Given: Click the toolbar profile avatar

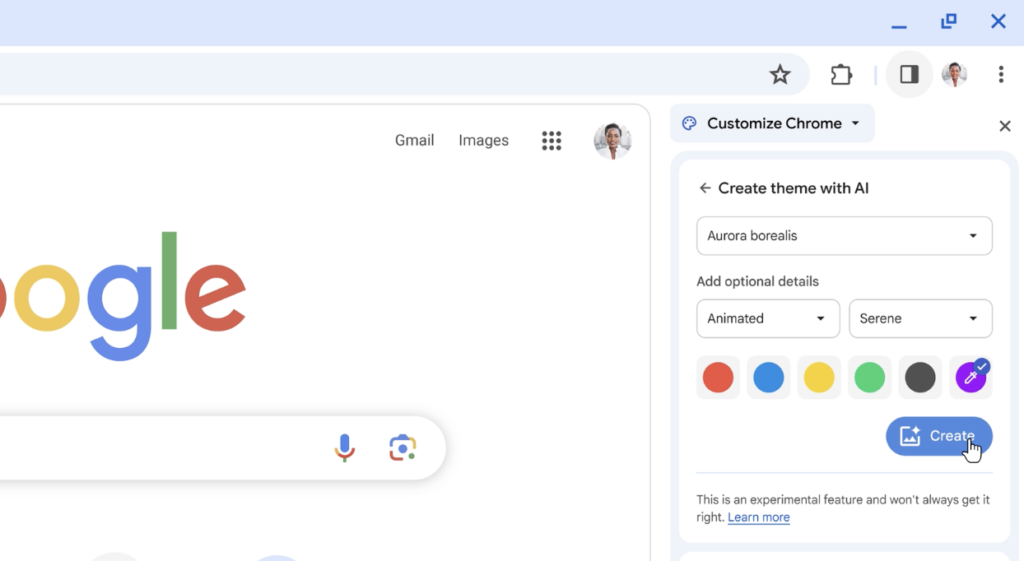Looking at the screenshot, I should coord(955,75).
